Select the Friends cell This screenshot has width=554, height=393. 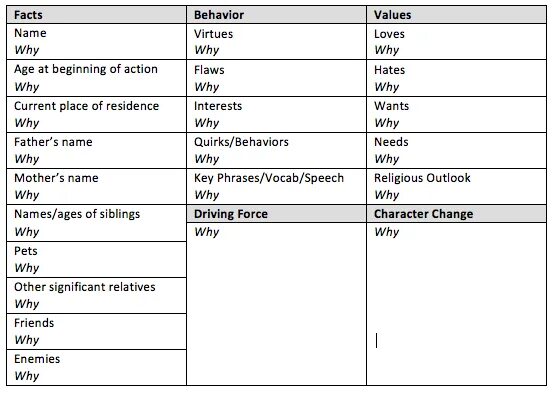[x=96, y=332]
